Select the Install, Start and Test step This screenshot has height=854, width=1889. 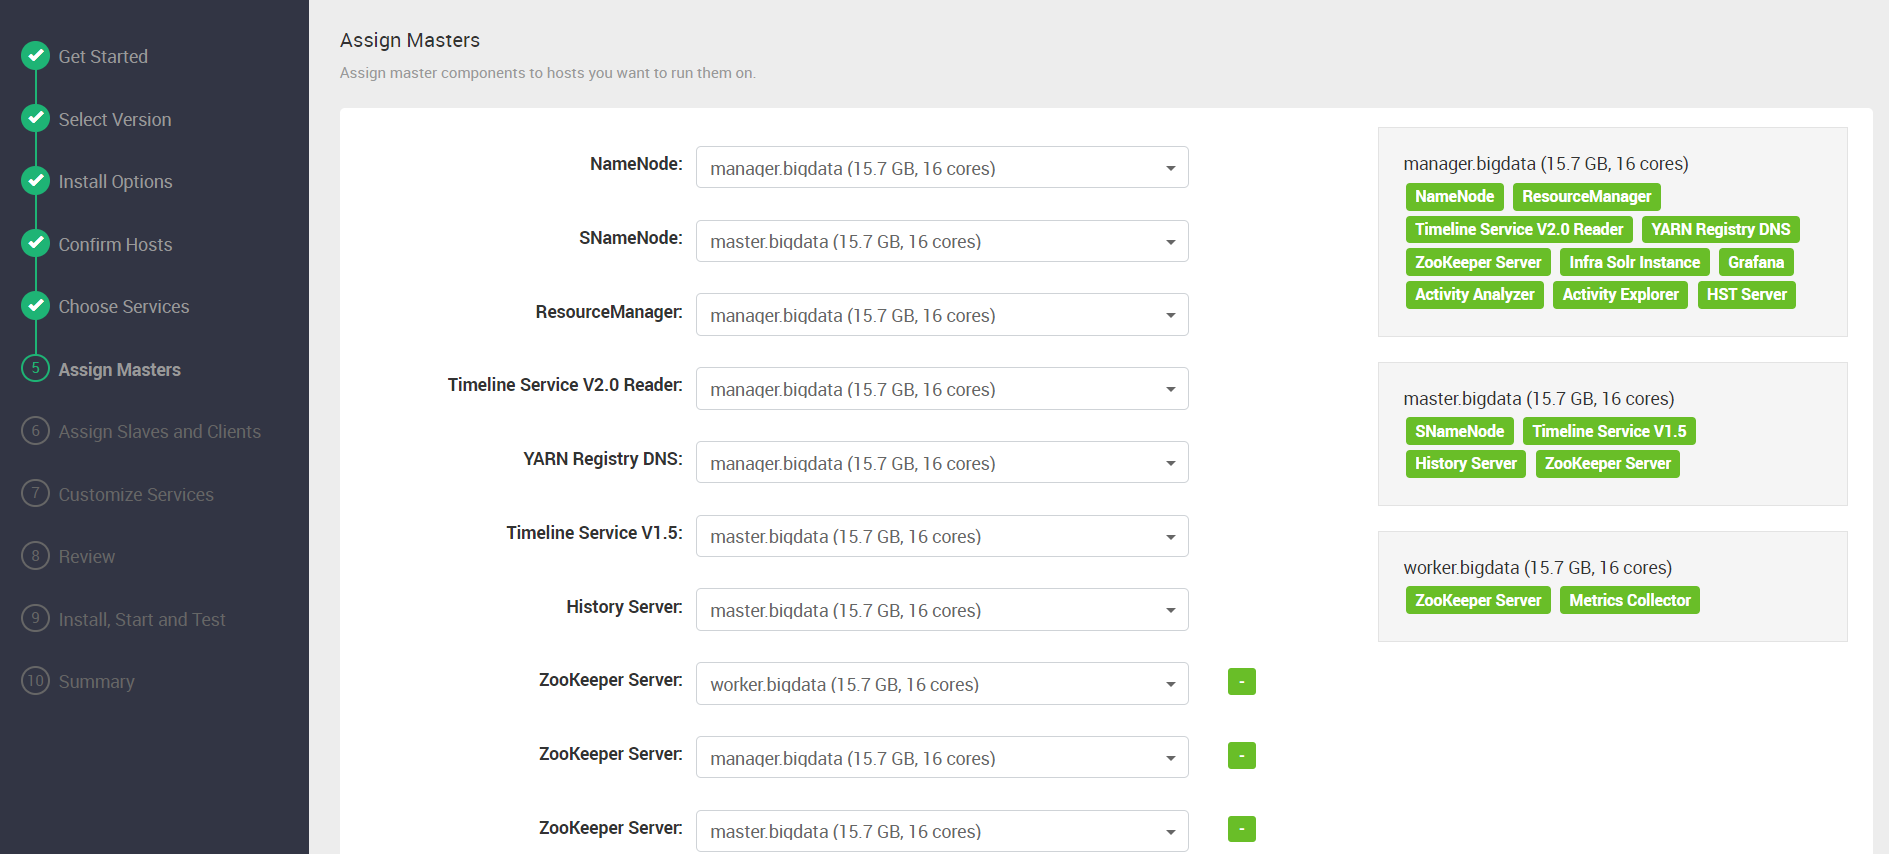point(142,619)
